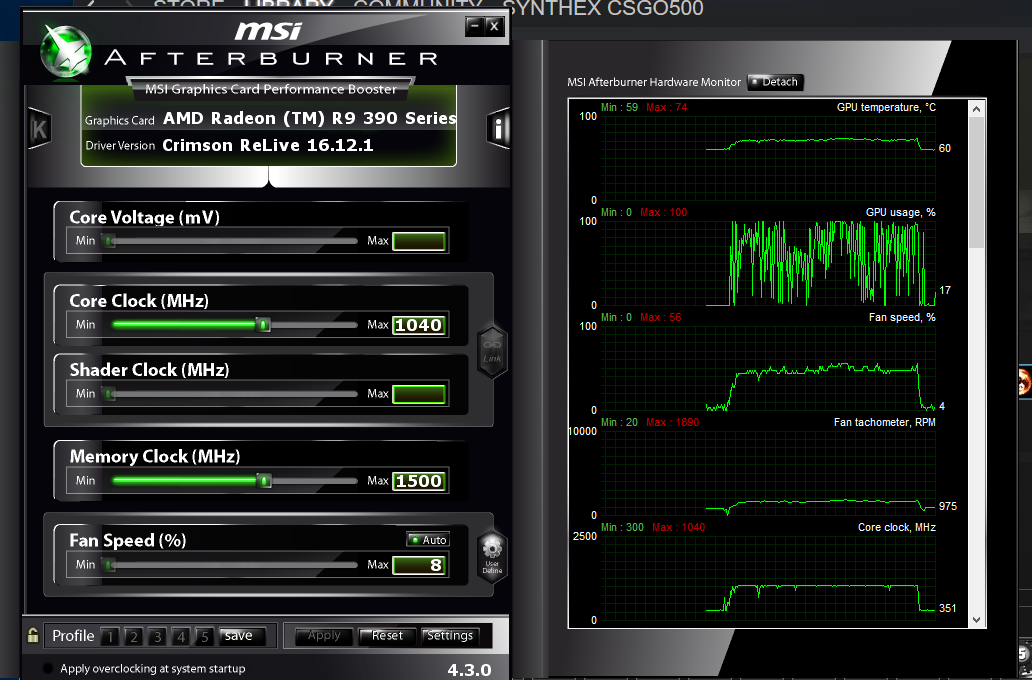Viewport: 1032px width, 680px height.
Task: Open Kombustor via the K side button
Action: pyautogui.click(x=39, y=128)
